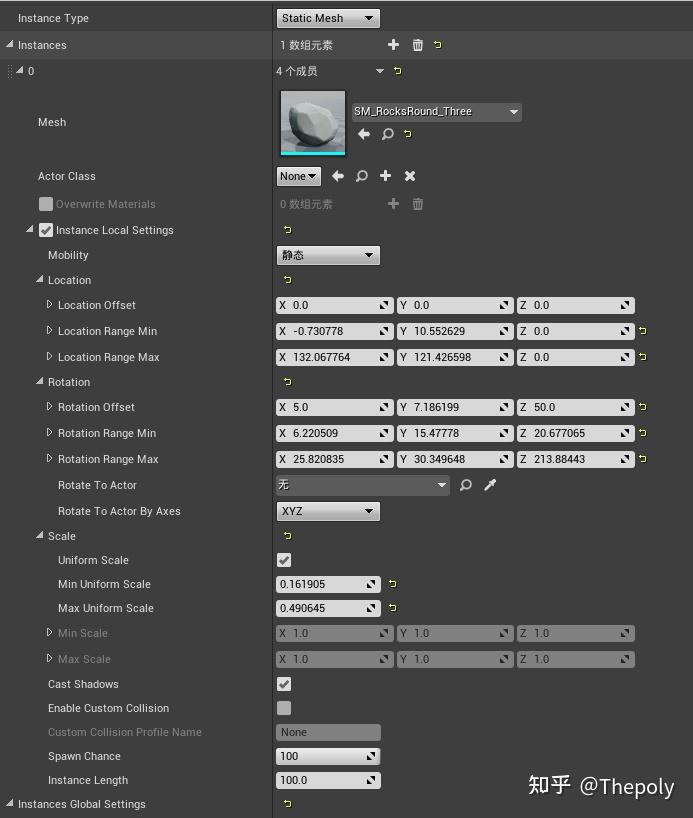Reset the Instances array to default
Screen dimensions: 693x818
[438, 45]
